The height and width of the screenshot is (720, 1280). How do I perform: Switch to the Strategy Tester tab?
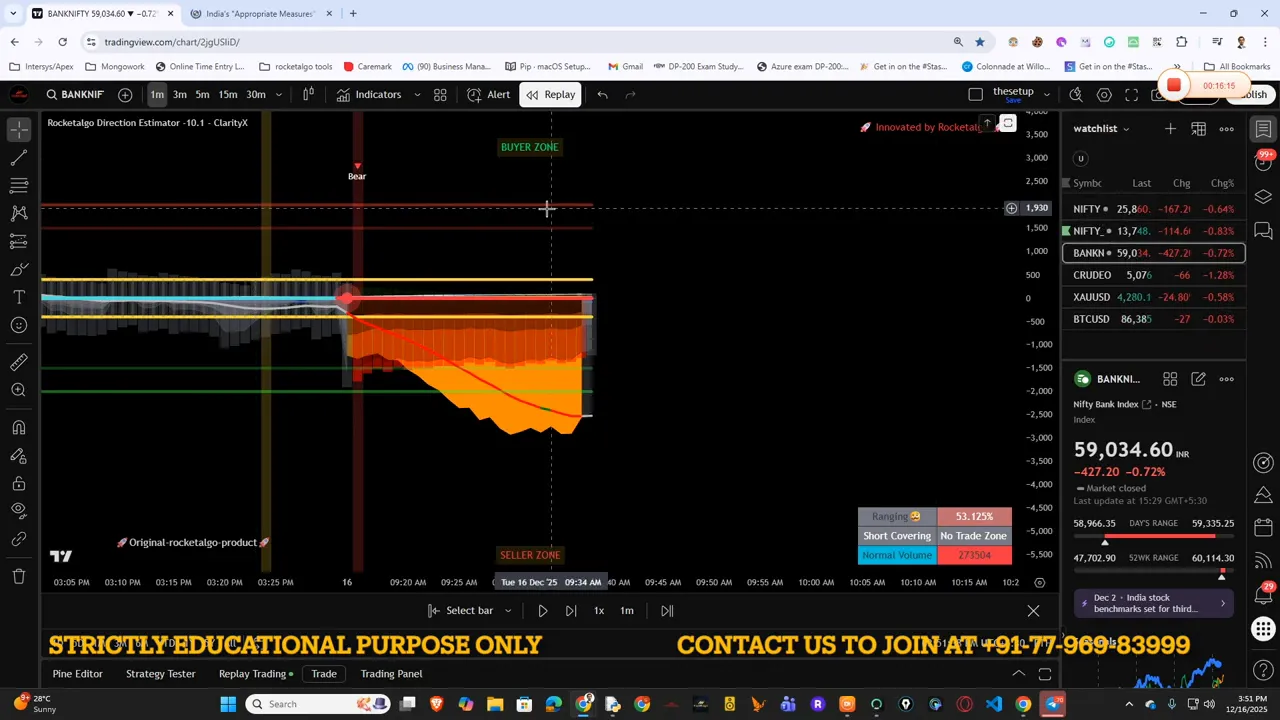click(x=160, y=673)
